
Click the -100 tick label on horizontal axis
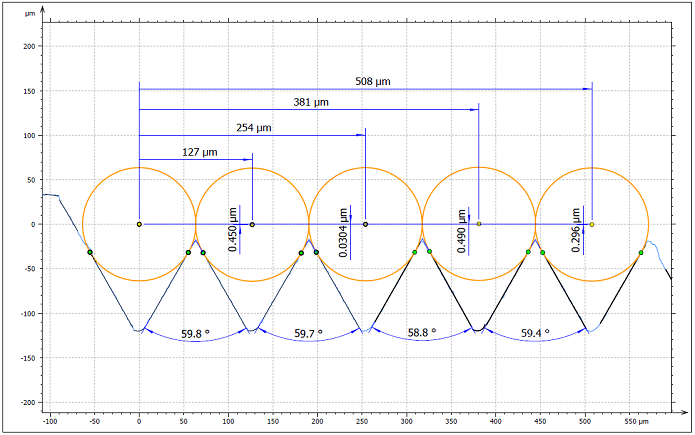[x=50, y=421]
